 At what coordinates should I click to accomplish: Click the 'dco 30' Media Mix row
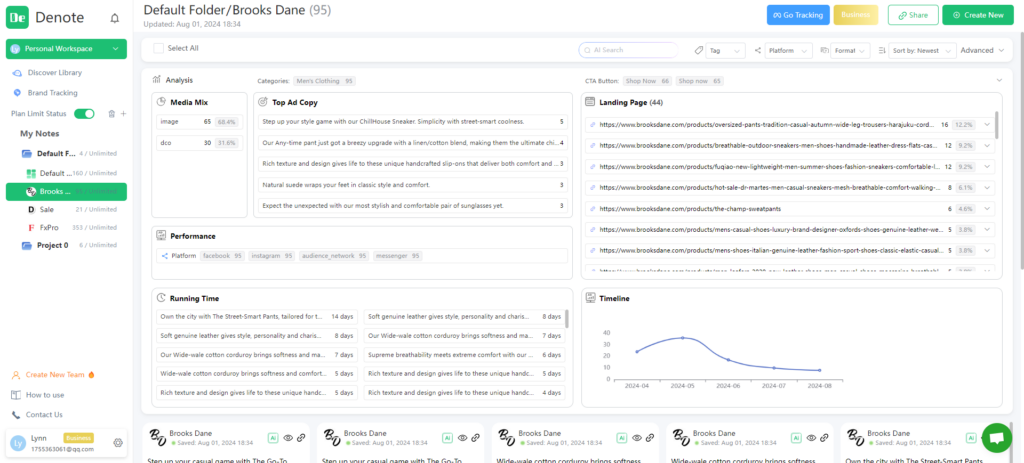(x=199, y=142)
